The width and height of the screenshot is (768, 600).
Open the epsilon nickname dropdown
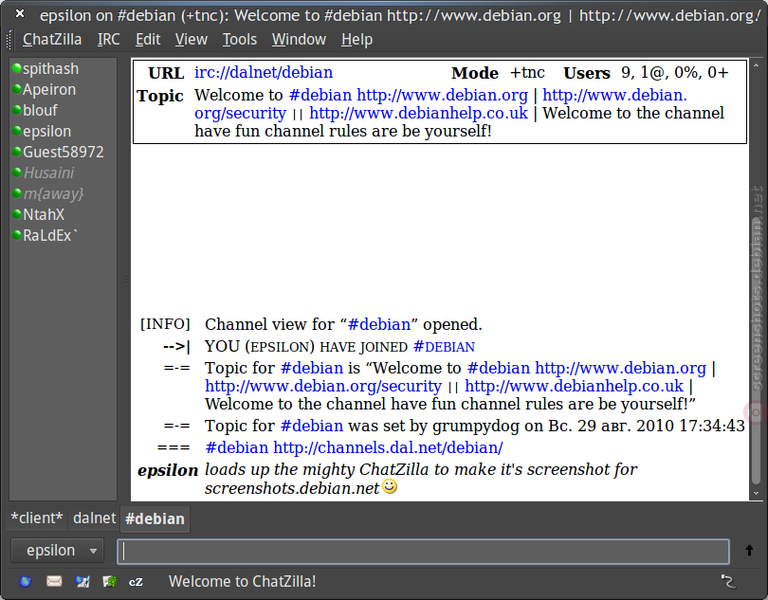coord(57,551)
